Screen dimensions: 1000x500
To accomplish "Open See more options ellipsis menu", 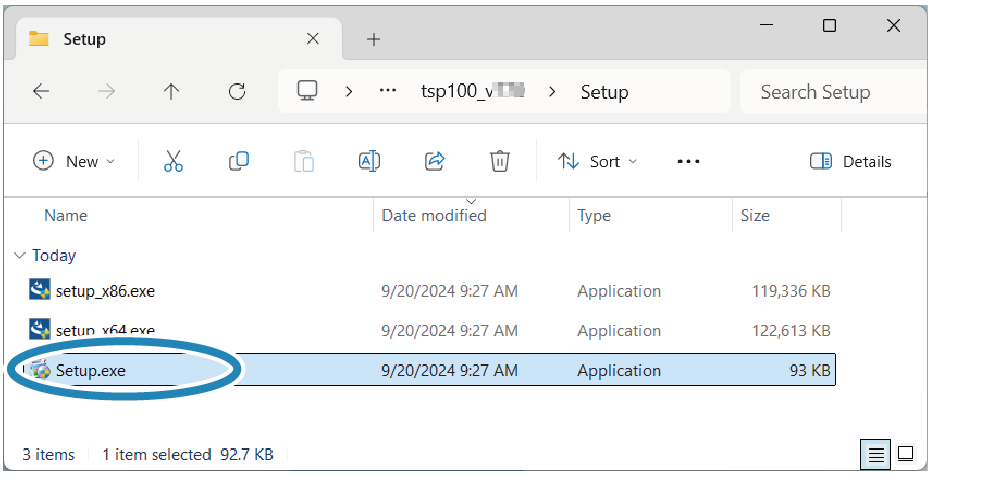I will tap(688, 161).
